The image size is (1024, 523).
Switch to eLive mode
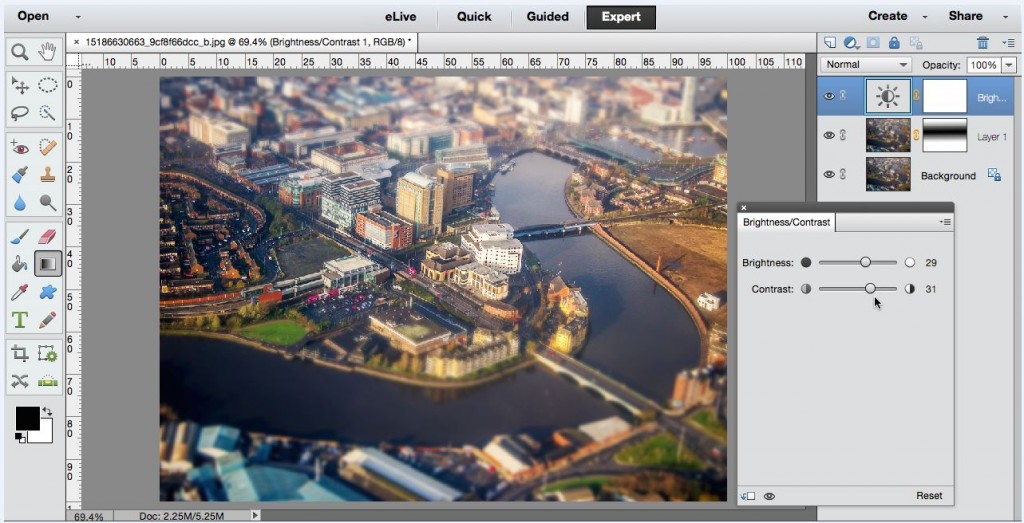400,17
